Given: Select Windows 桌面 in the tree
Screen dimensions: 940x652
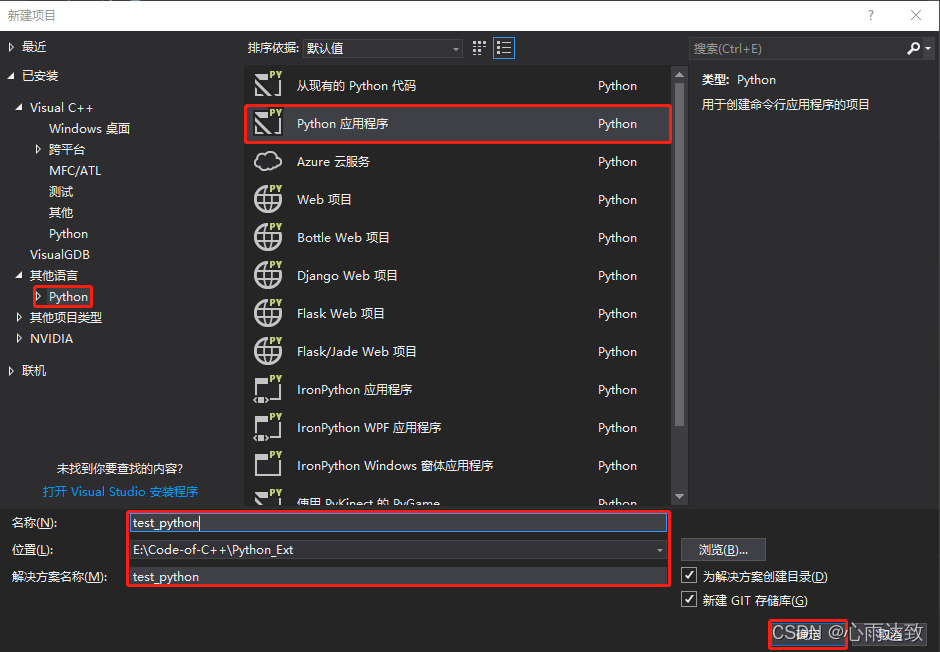Looking at the screenshot, I should pos(89,129).
